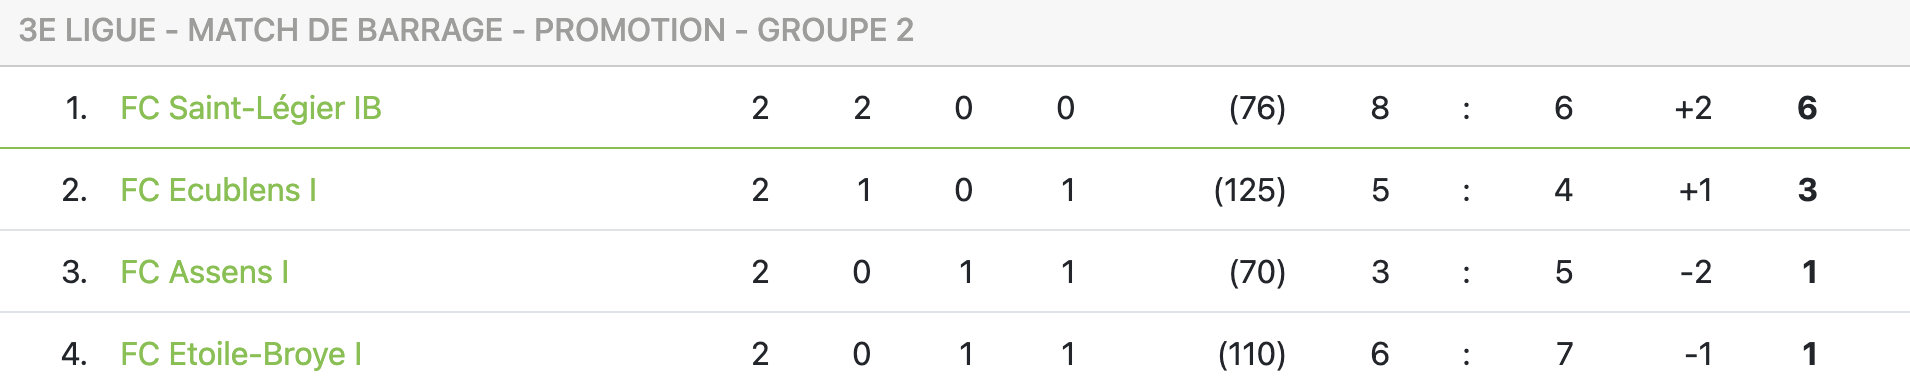Screen dimensions: 1910x386
Task: Click Saint-Légier's goal difference +2
Action: click(1693, 108)
